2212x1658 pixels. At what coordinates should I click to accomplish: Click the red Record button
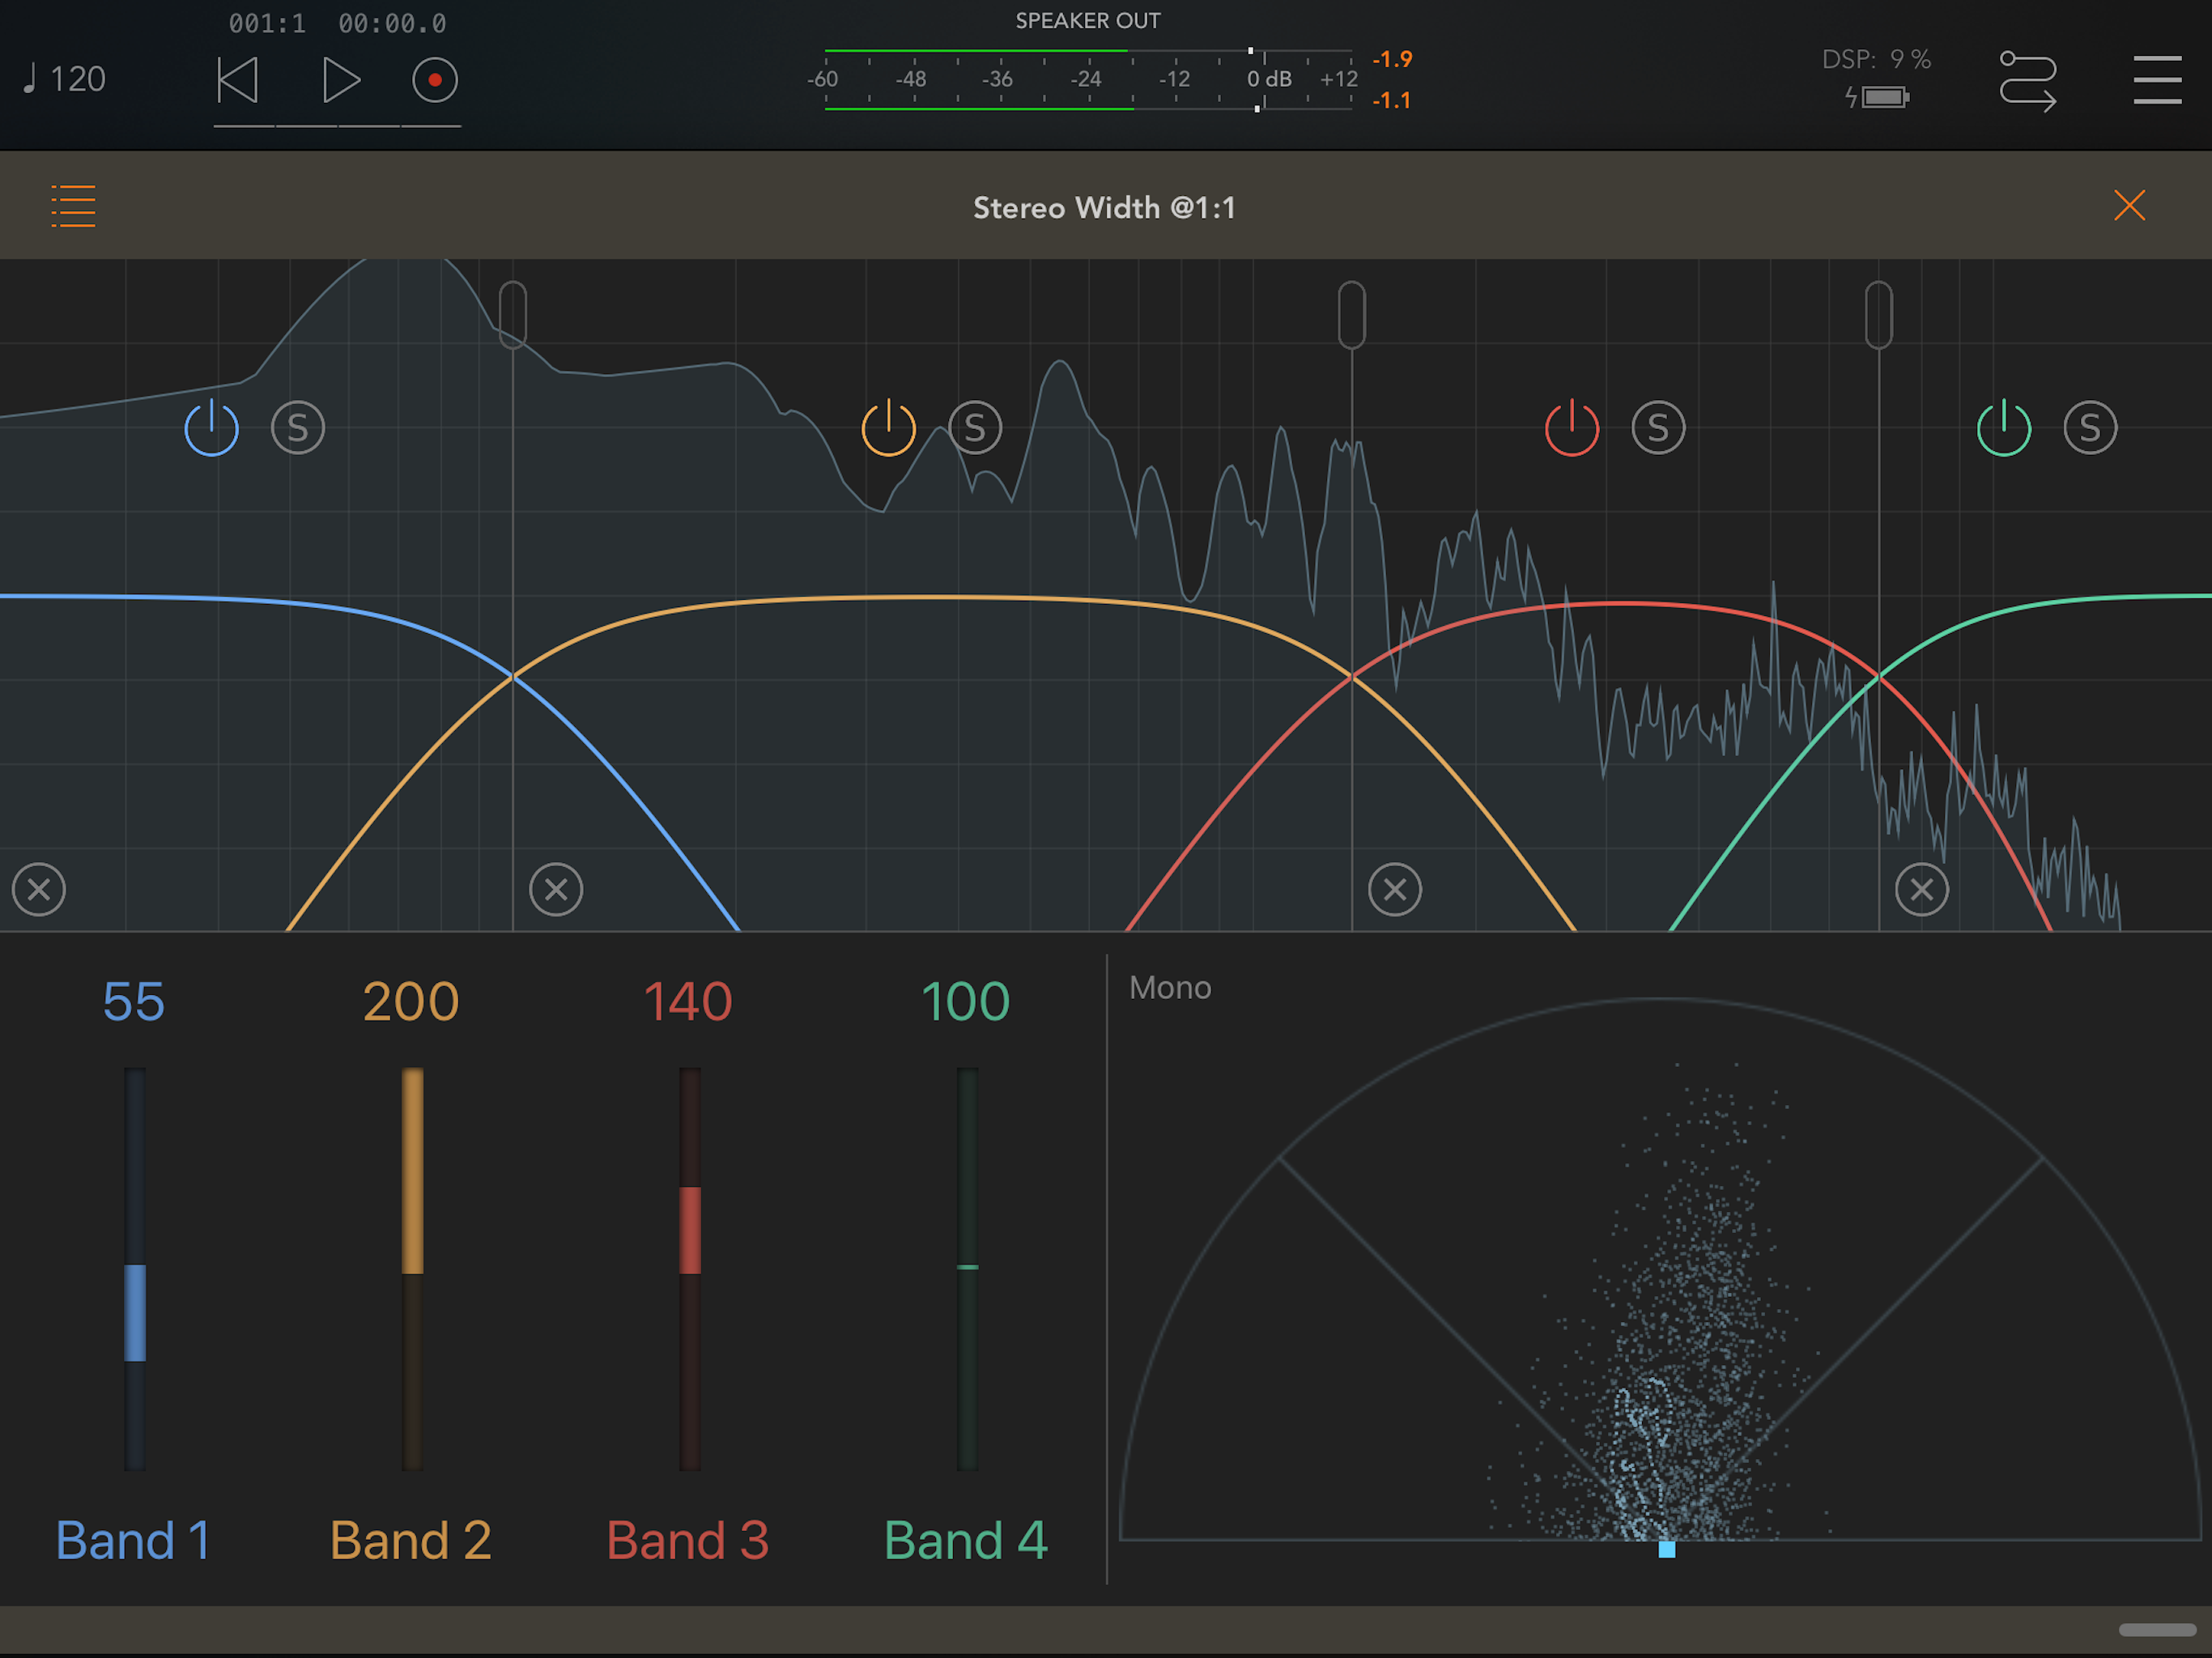(x=435, y=80)
